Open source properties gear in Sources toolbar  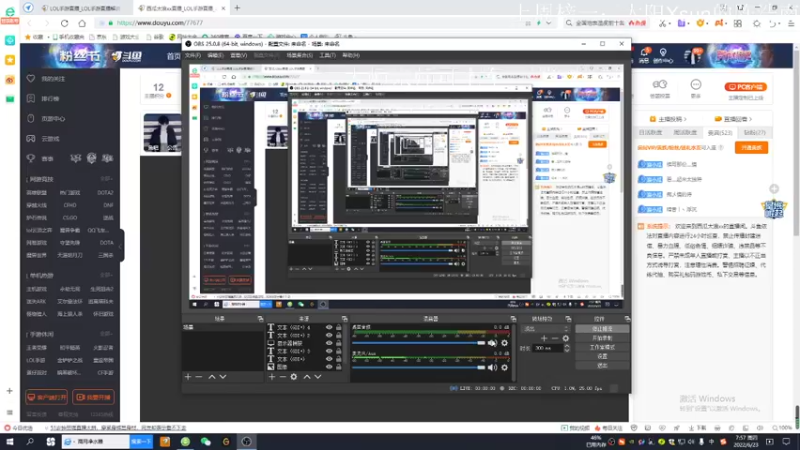point(294,377)
